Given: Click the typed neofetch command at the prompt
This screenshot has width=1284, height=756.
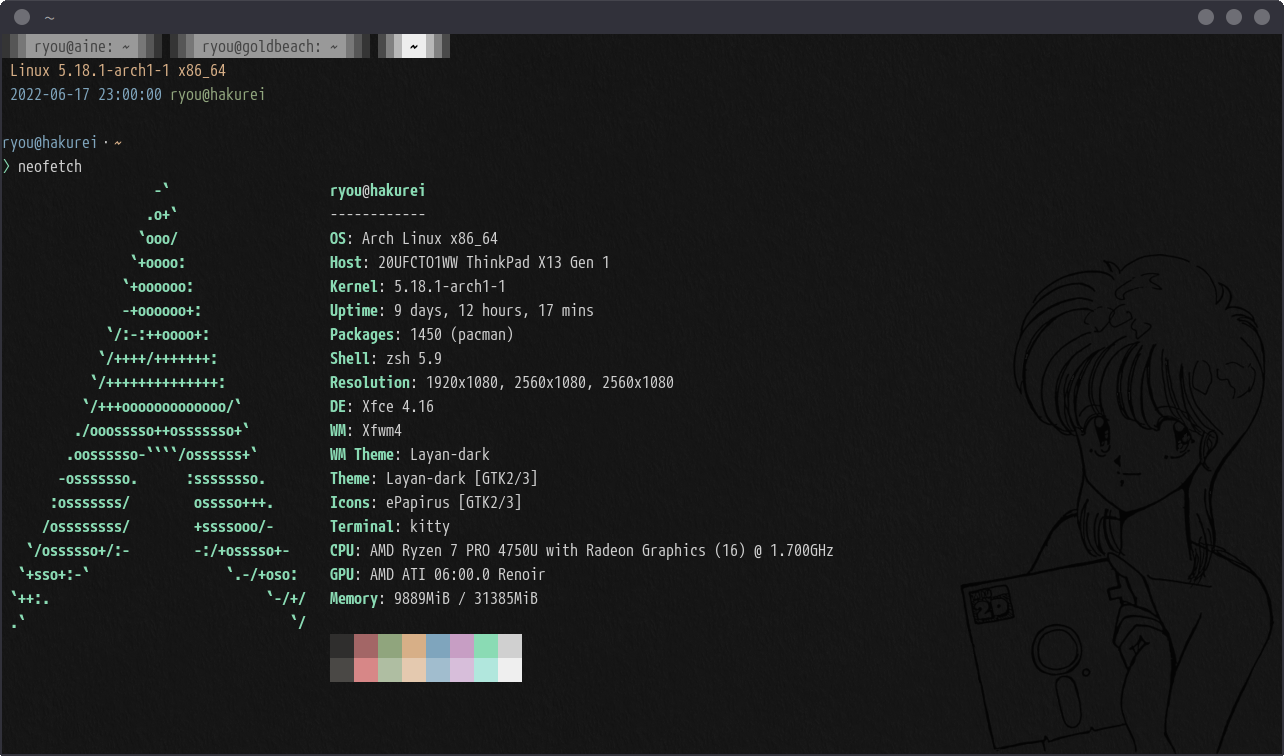Looking at the screenshot, I should pos(50,166).
